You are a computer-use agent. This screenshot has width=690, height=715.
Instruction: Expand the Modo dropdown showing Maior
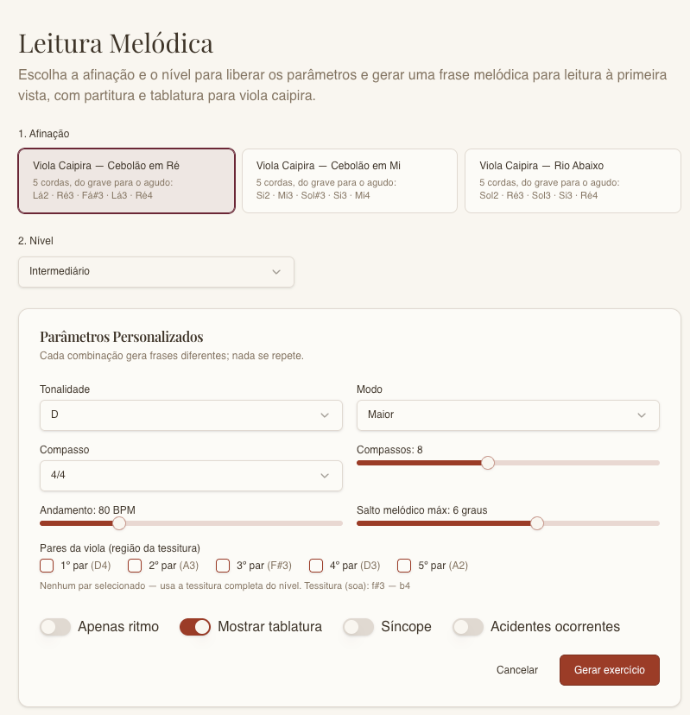(x=508, y=415)
